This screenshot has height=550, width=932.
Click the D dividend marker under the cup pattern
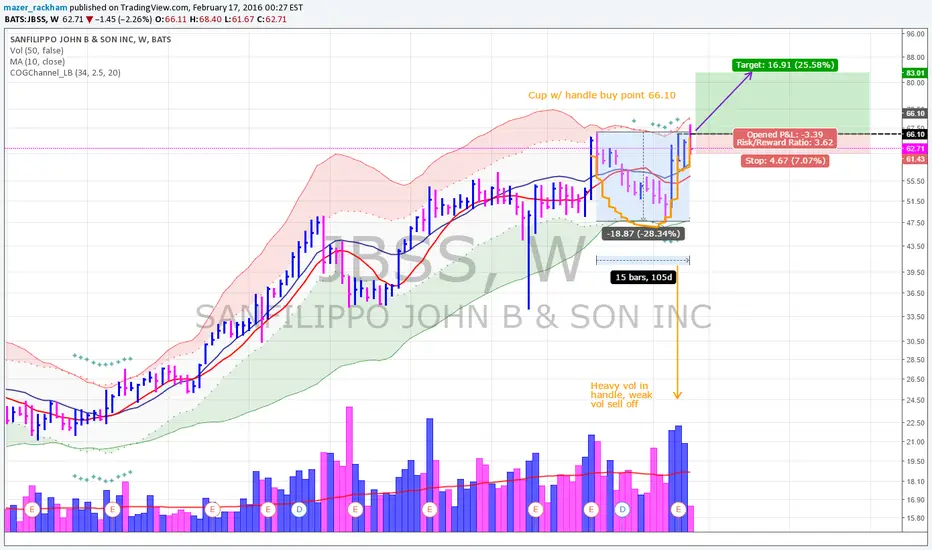point(622,510)
